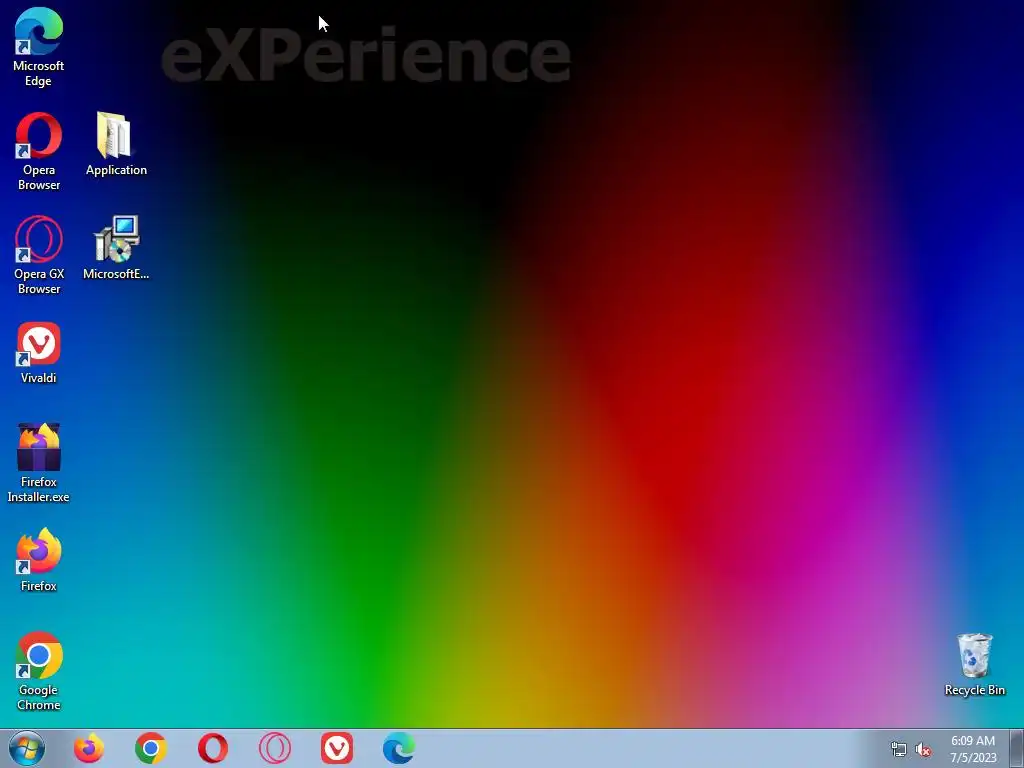Launch Microsoft Edge from the taskbar
Screen dimensions: 1024x768
click(x=399, y=748)
